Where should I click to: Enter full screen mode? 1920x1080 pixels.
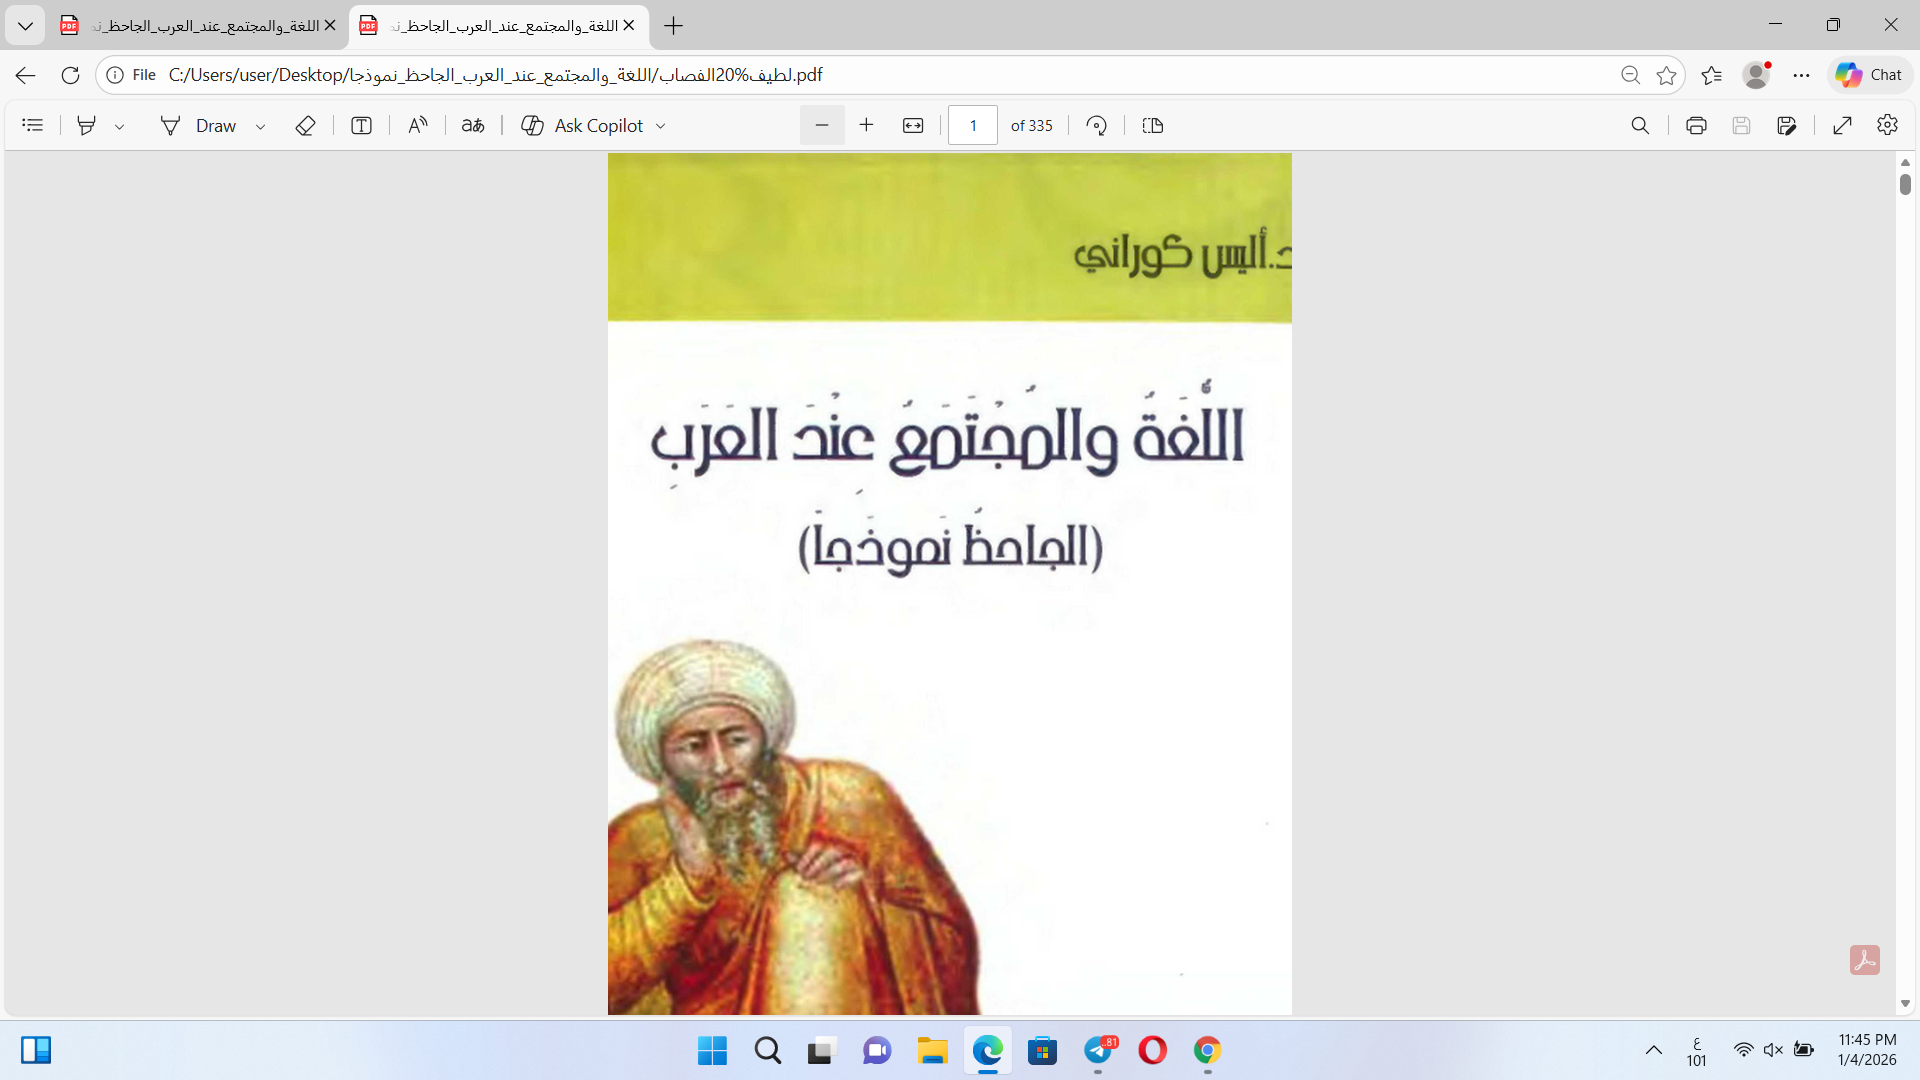(x=1842, y=125)
